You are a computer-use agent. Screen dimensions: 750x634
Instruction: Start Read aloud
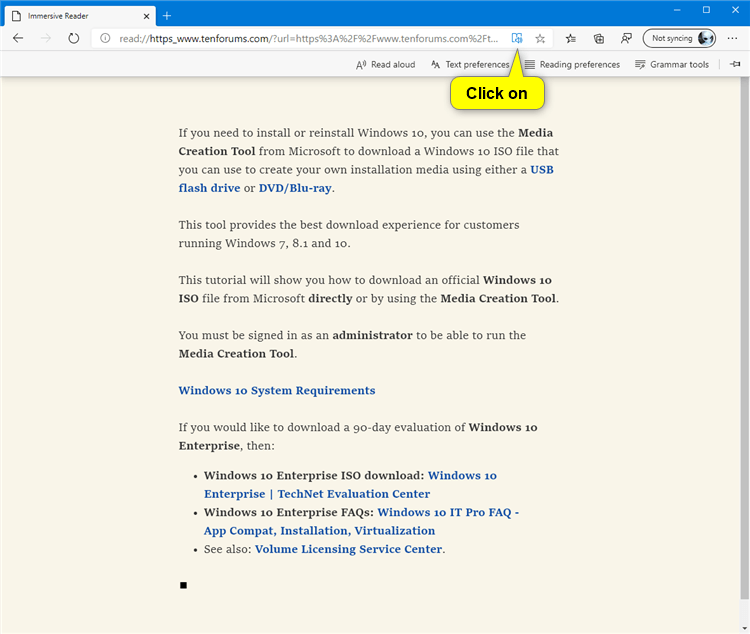pyautogui.click(x=386, y=65)
